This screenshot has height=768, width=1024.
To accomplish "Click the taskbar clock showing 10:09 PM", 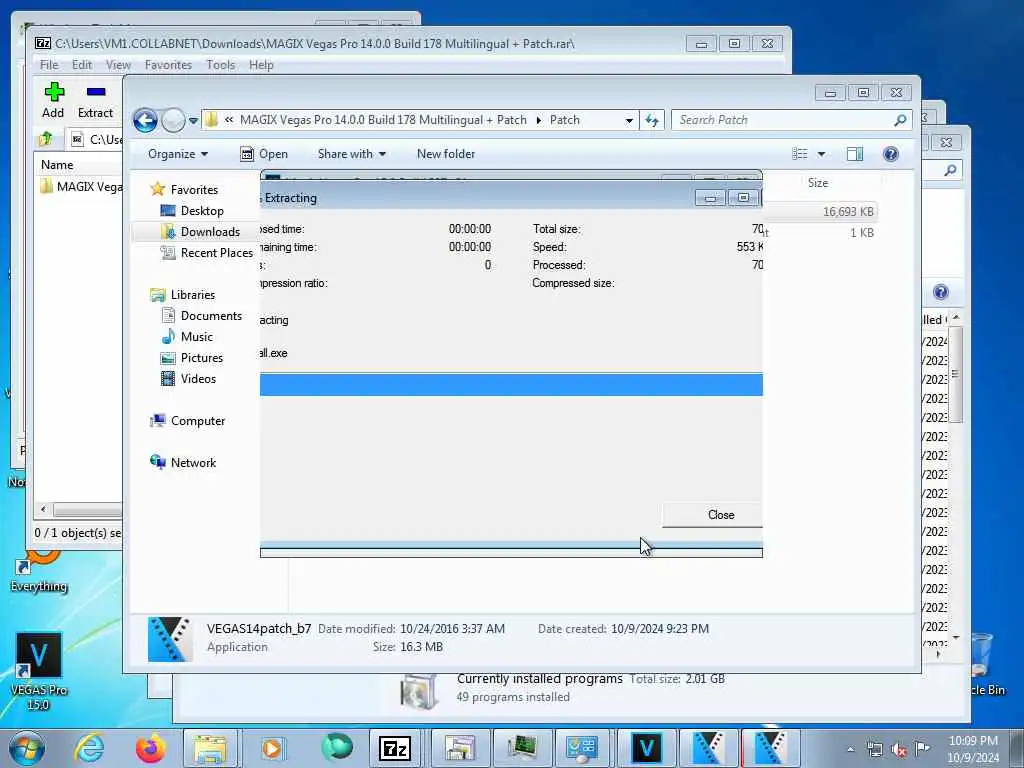I will [973, 749].
